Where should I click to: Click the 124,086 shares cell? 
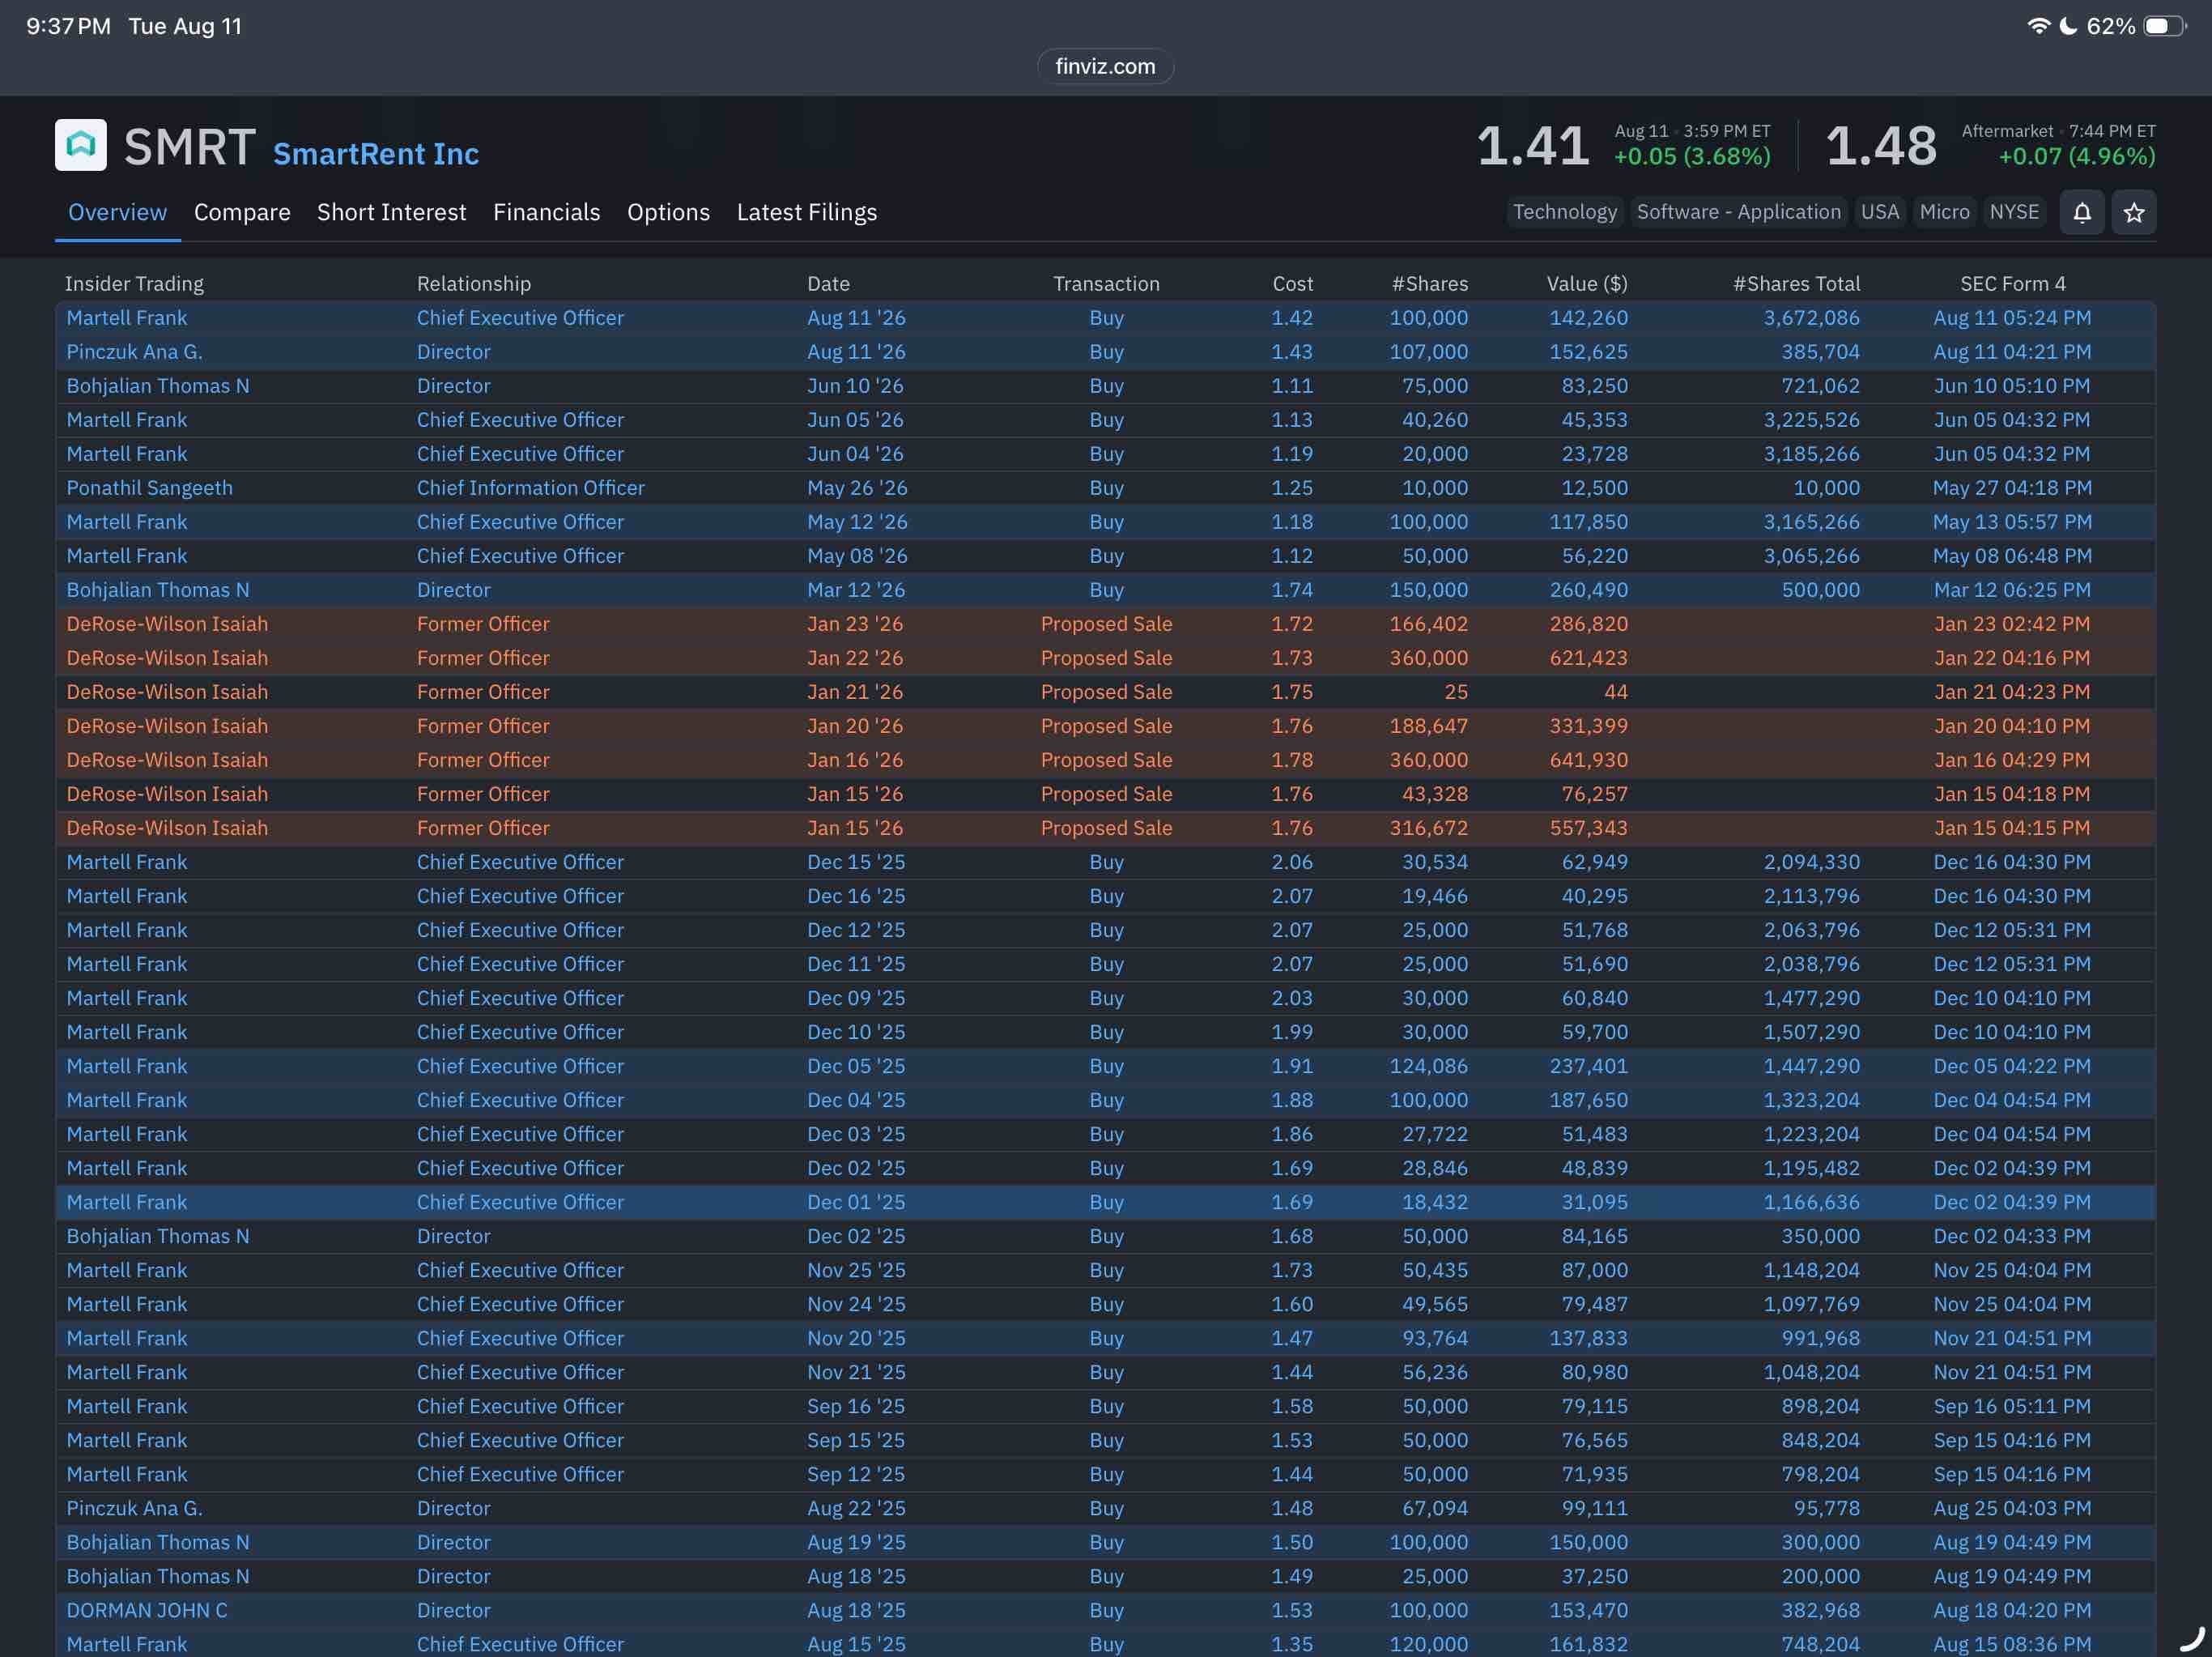click(1429, 1066)
